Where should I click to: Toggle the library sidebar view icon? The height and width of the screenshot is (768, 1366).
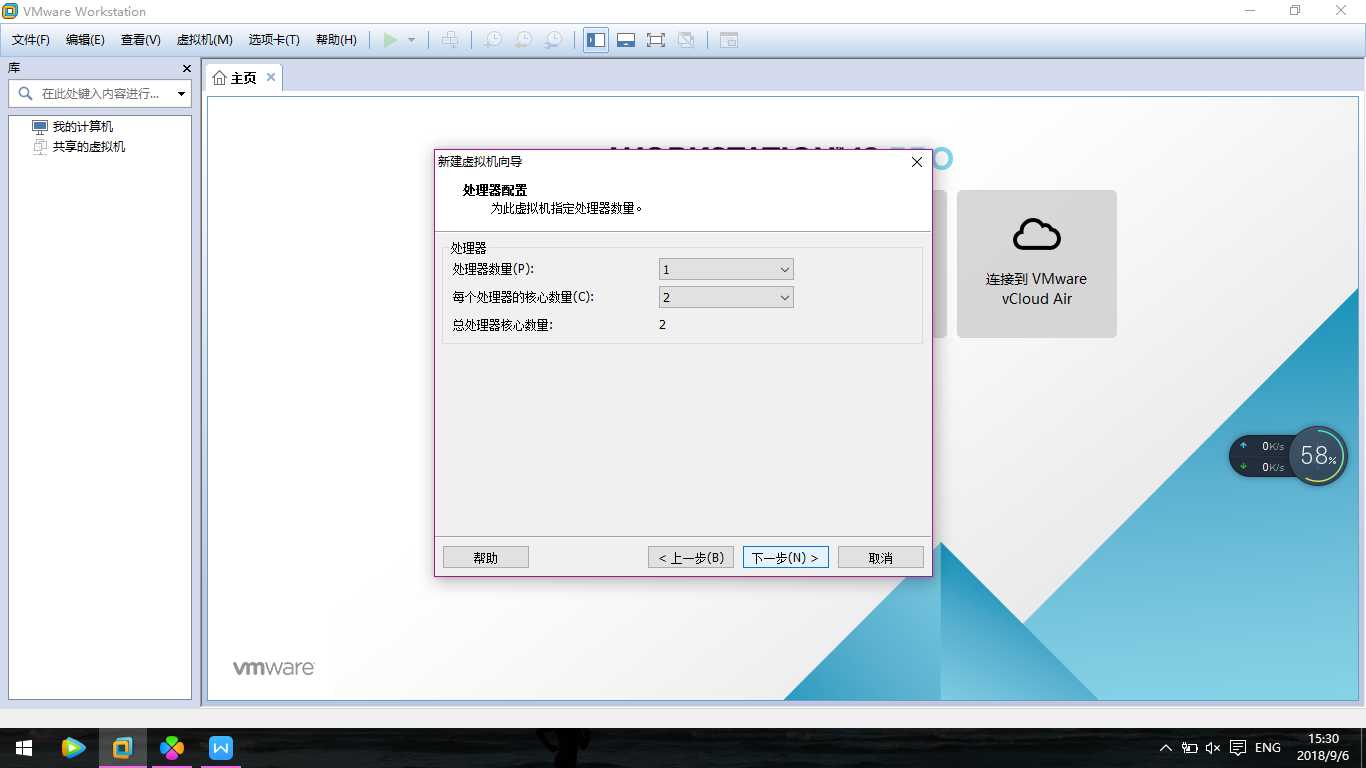tap(596, 40)
